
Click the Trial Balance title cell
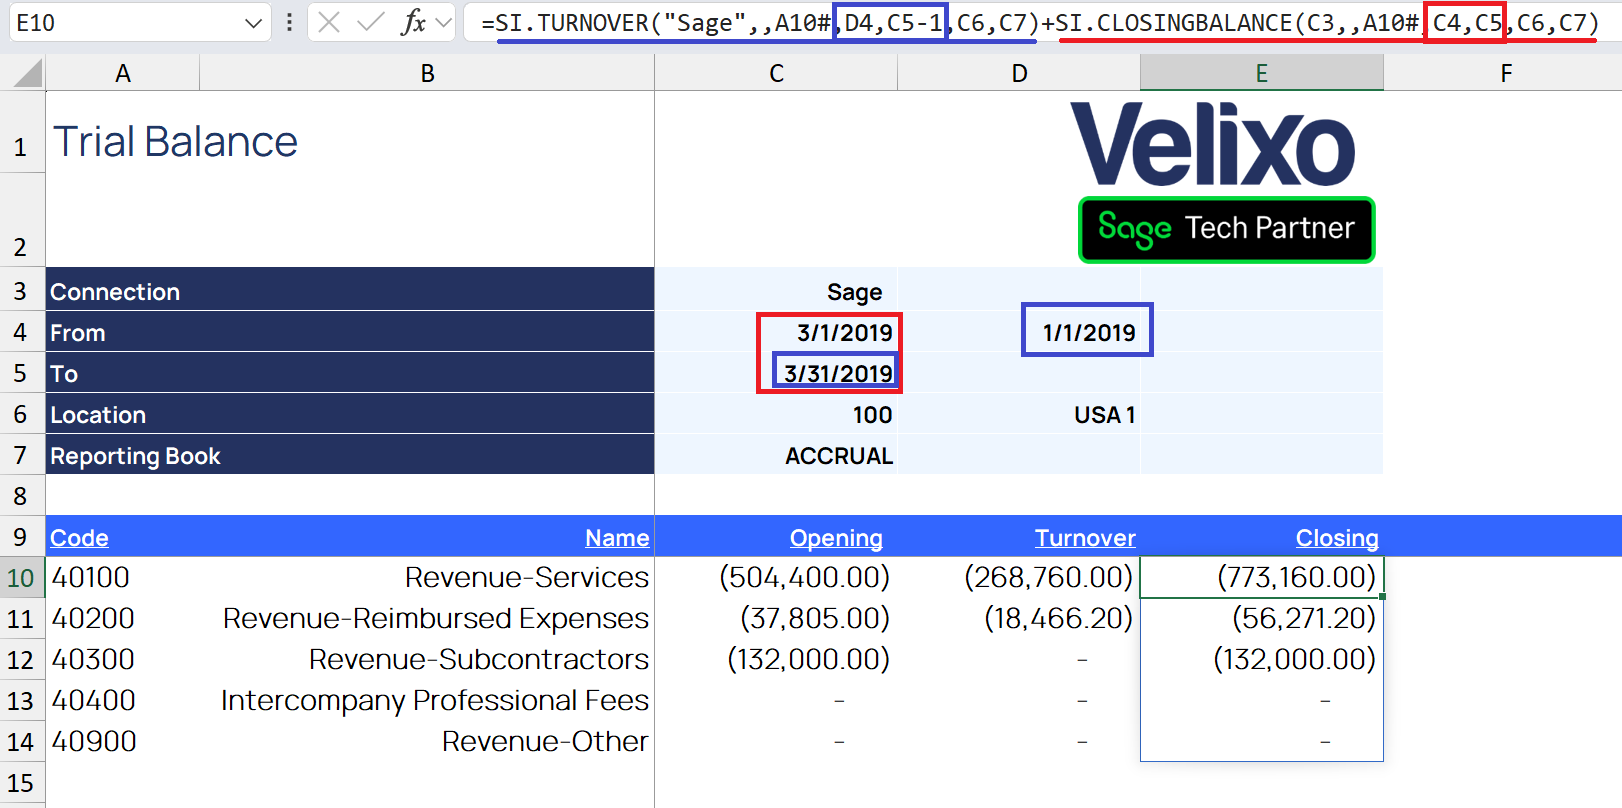[x=175, y=142]
